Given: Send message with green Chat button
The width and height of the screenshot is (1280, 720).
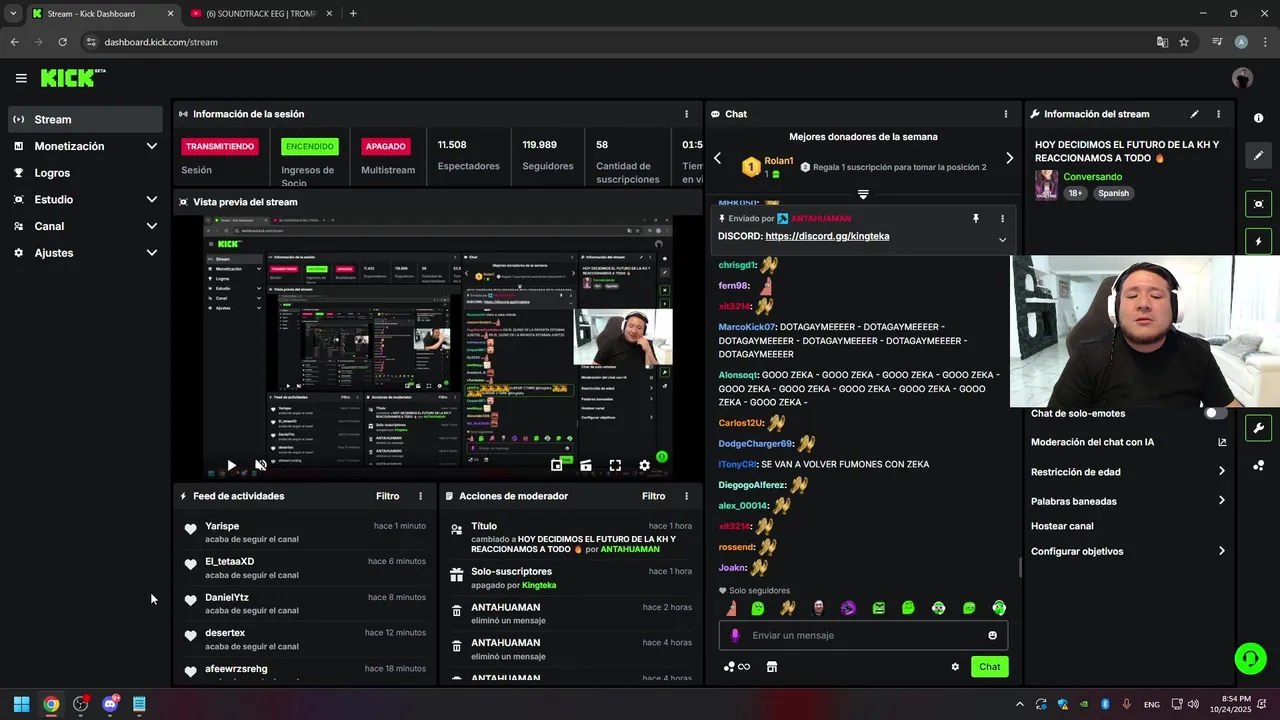Looking at the screenshot, I should pyautogui.click(x=989, y=667).
